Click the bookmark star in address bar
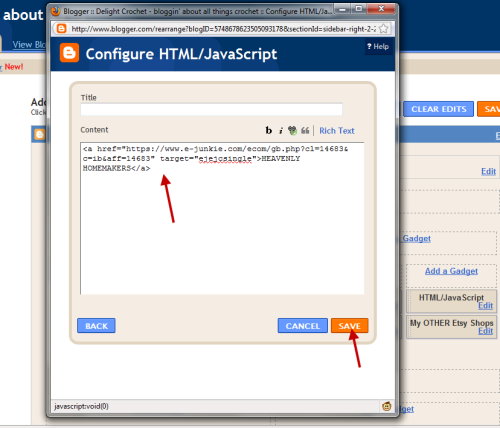This screenshot has height=428, width=500. [x=384, y=29]
